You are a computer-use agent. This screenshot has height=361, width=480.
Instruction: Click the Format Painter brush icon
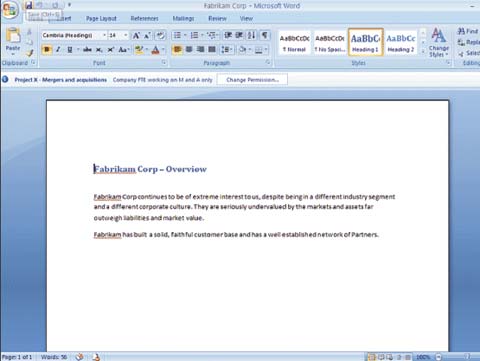tap(29, 52)
